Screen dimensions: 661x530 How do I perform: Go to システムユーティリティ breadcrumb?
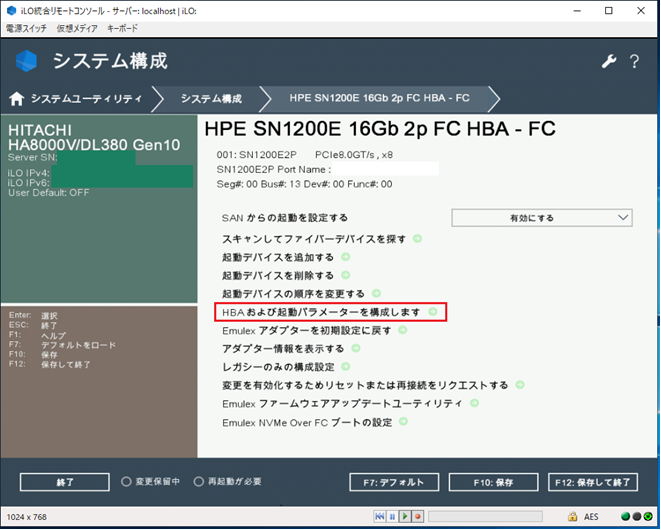(87, 99)
